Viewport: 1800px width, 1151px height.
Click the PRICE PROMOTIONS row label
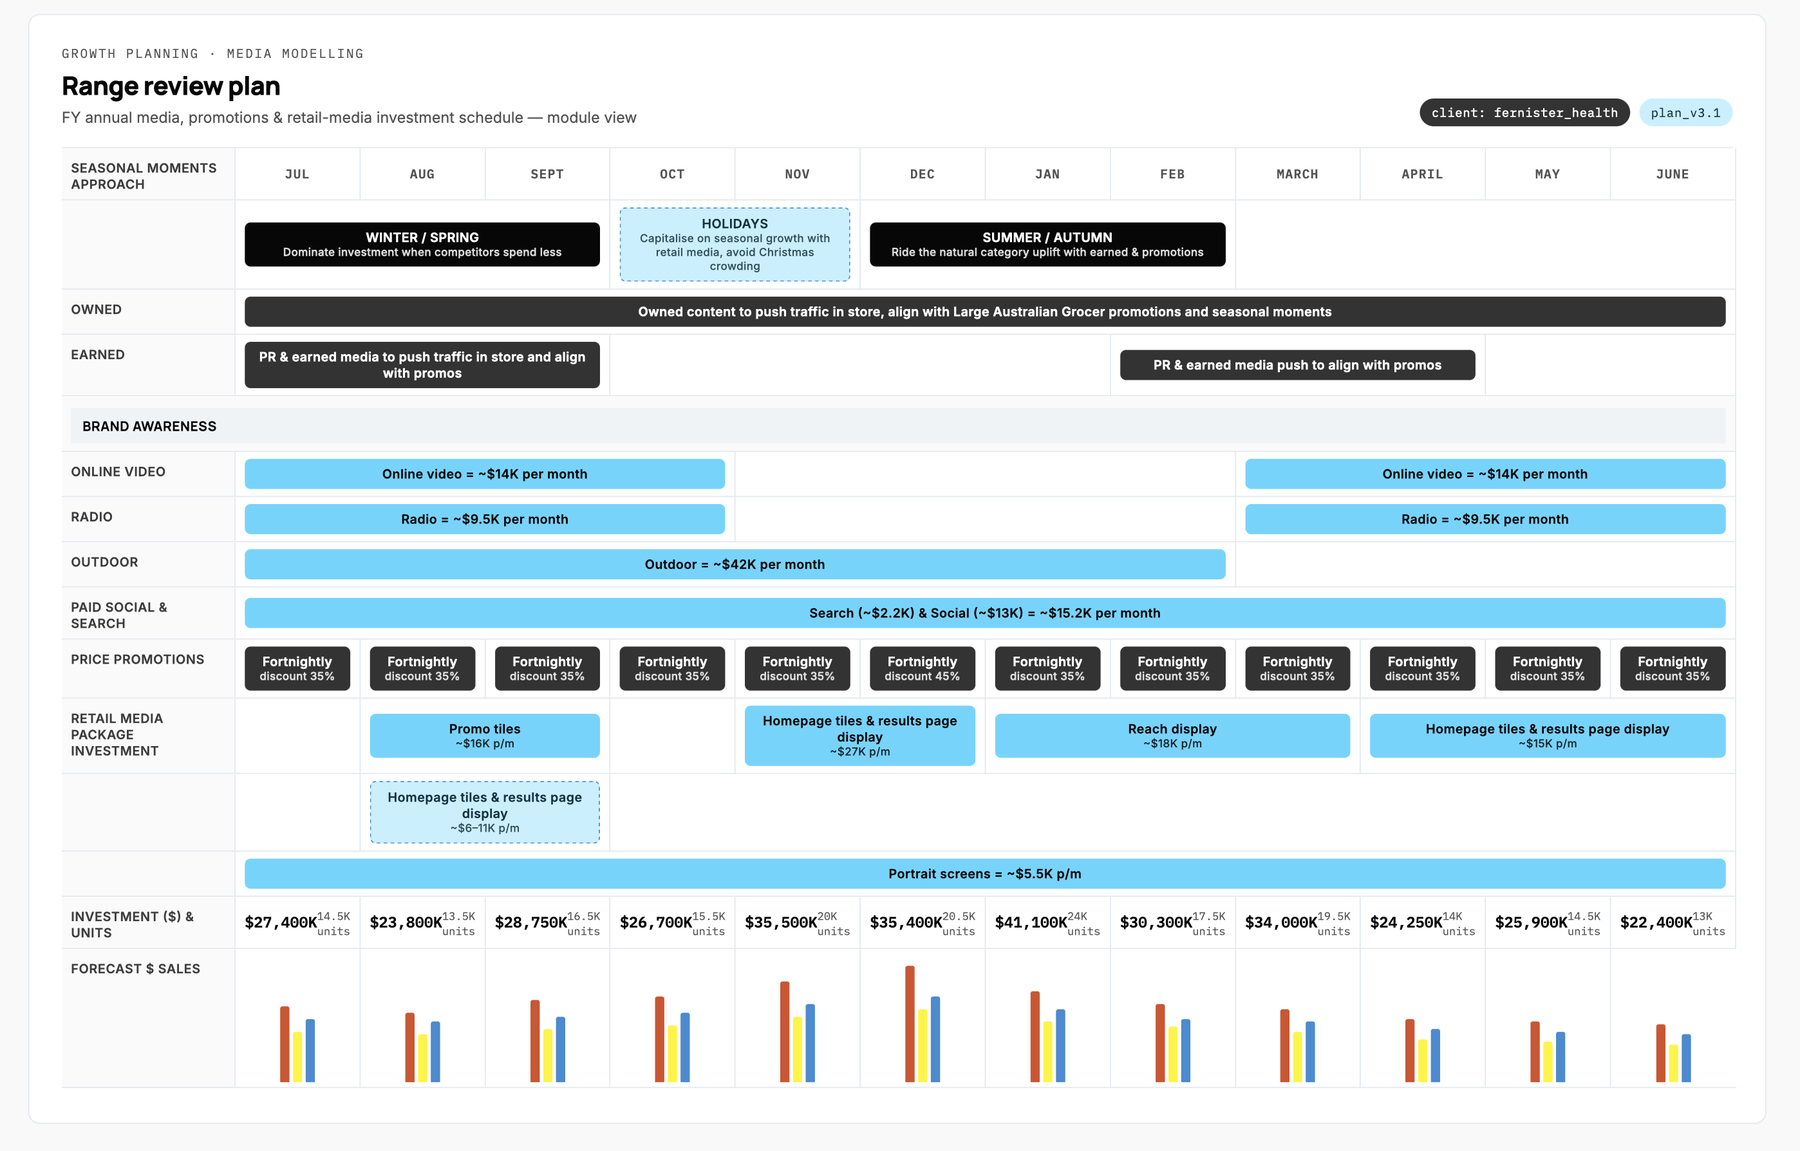[138, 659]
